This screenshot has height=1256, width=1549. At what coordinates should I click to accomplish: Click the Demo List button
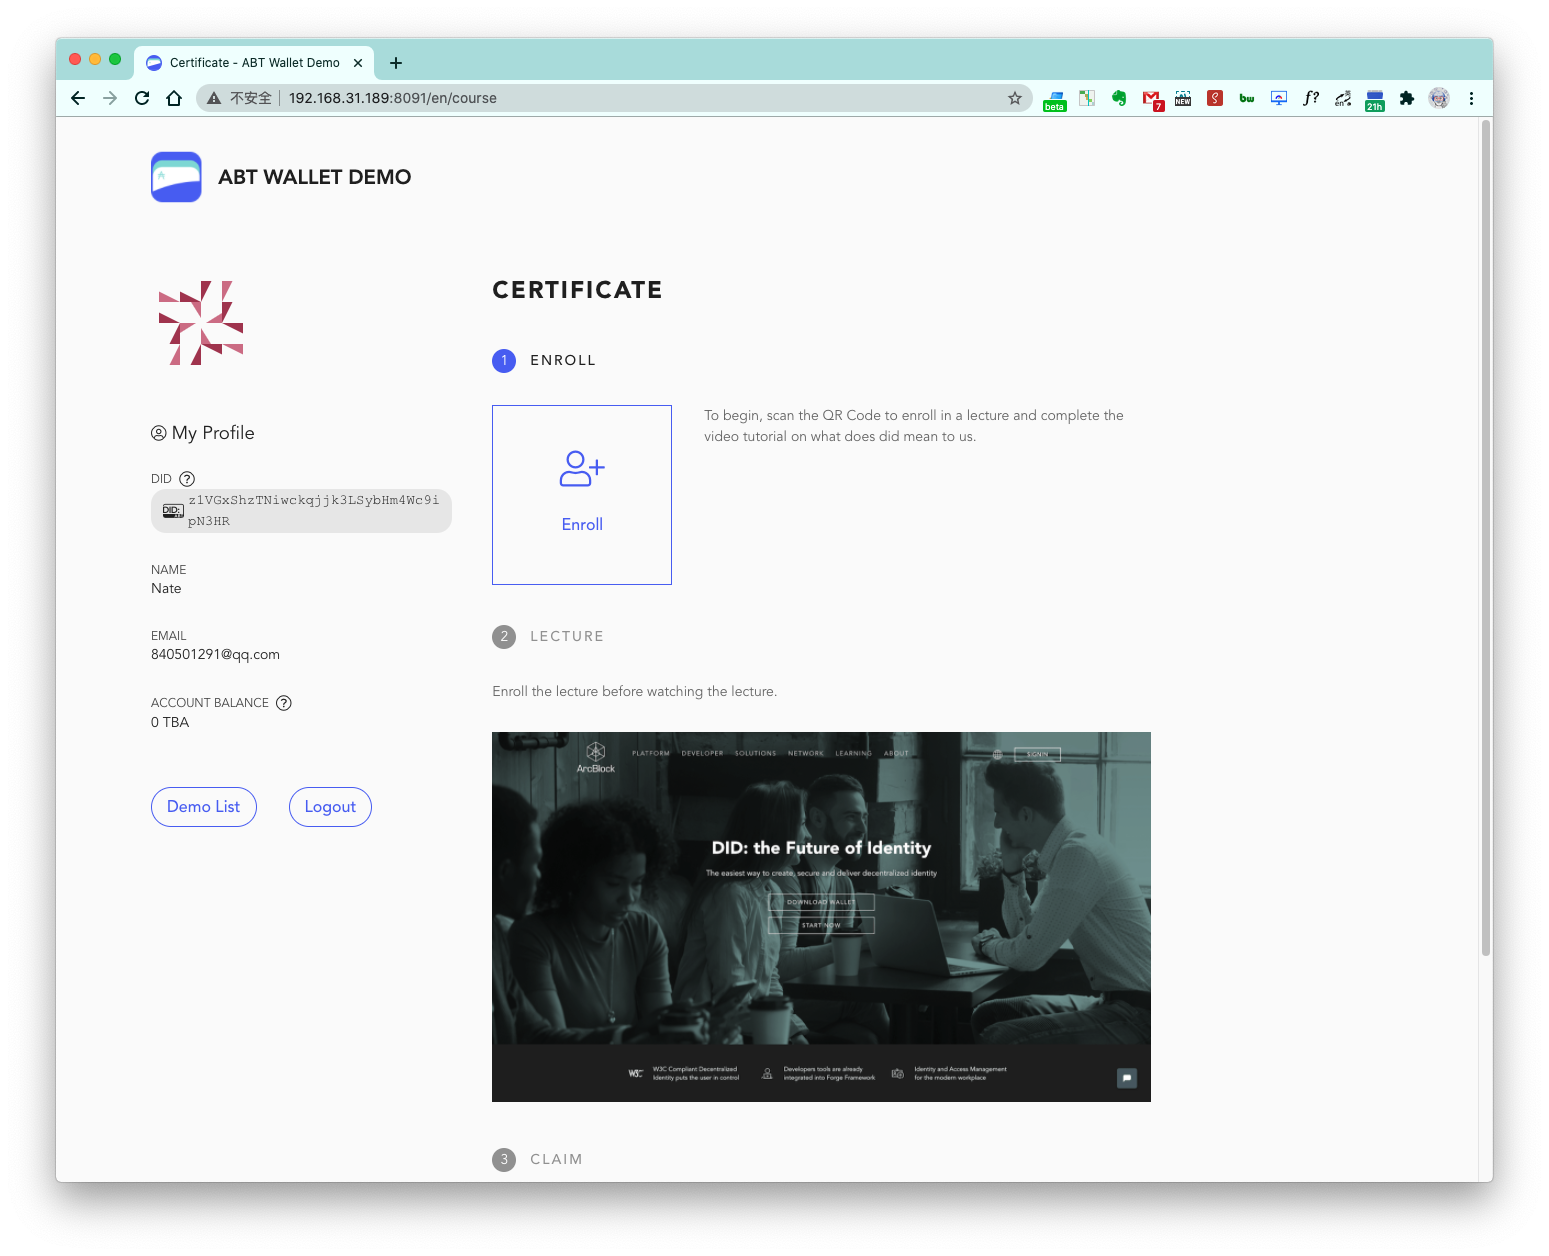coord(203,807)
